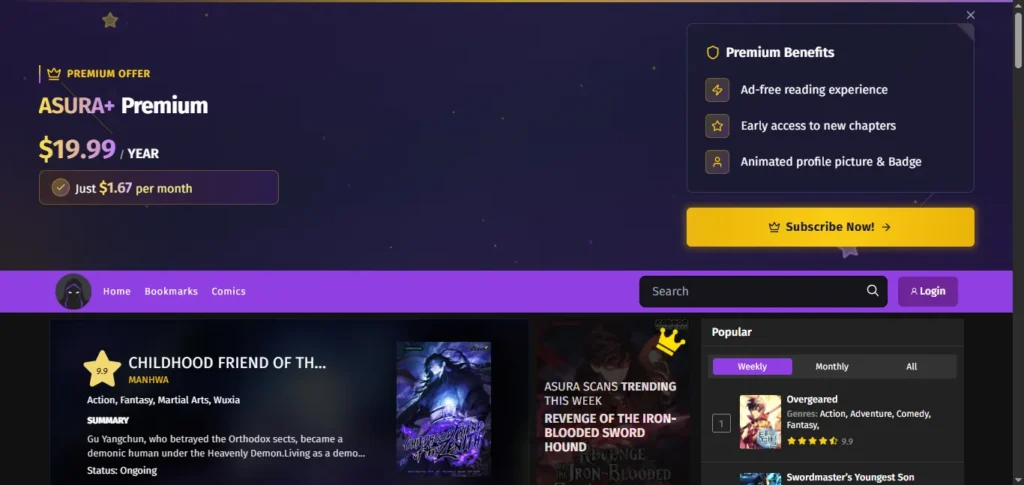Image resolution: width=1024 pixels, height=485 pixels.
Task: Open the Bookmarks page
Action: (171, 291)
